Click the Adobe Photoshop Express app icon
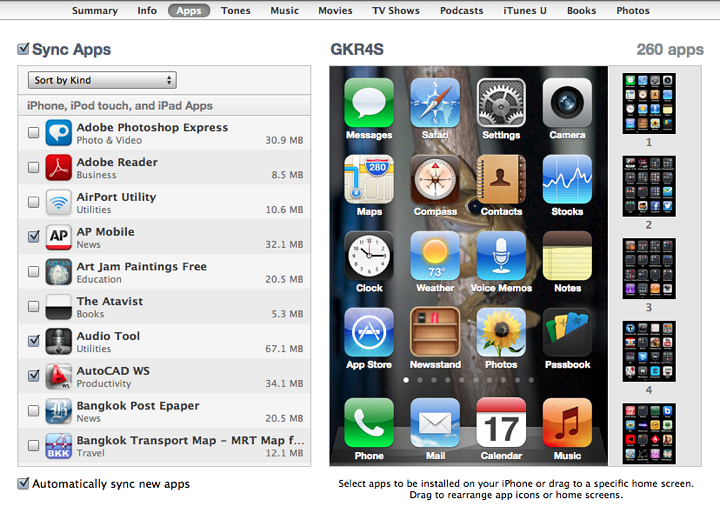The width and height of the screenshot is (720, 520). (x=58, y=133)
